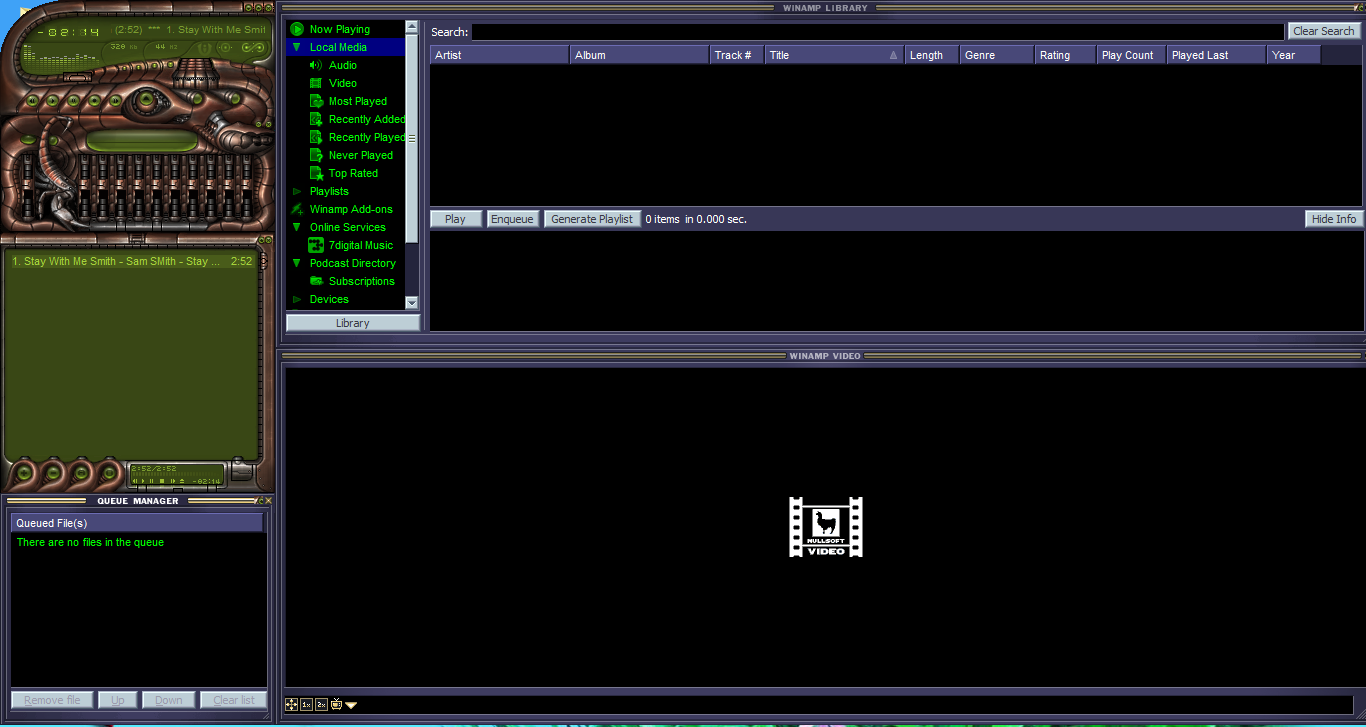Click the Enqueue button
This screenshot has height=727, width=1366.
[513, 219]
